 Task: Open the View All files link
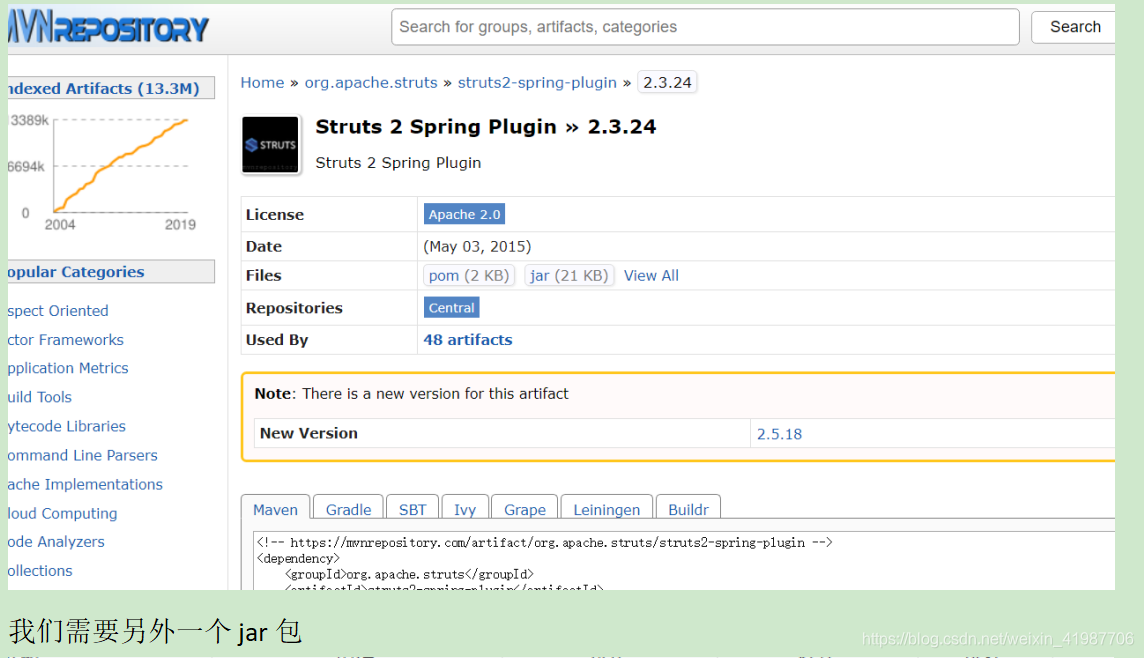coord(651,276)
